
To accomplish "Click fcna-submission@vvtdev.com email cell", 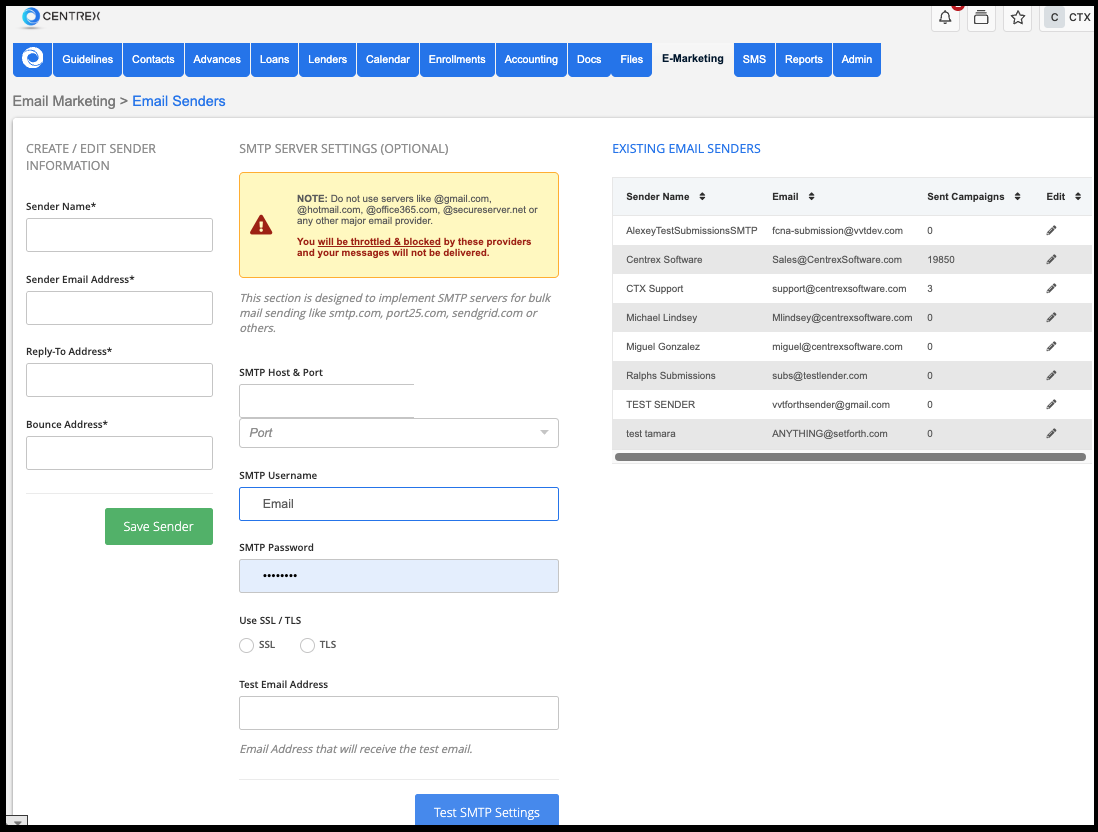I will tap(837, 230).
